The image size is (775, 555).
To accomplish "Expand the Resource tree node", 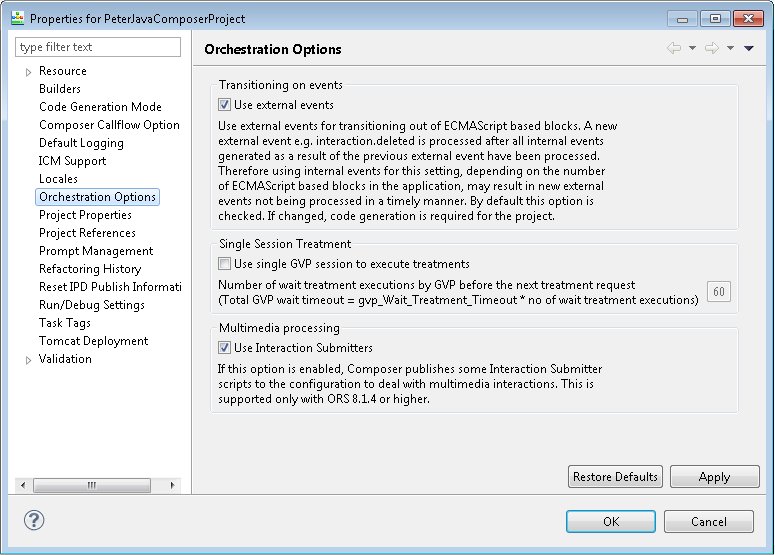I will pos(28,72).
